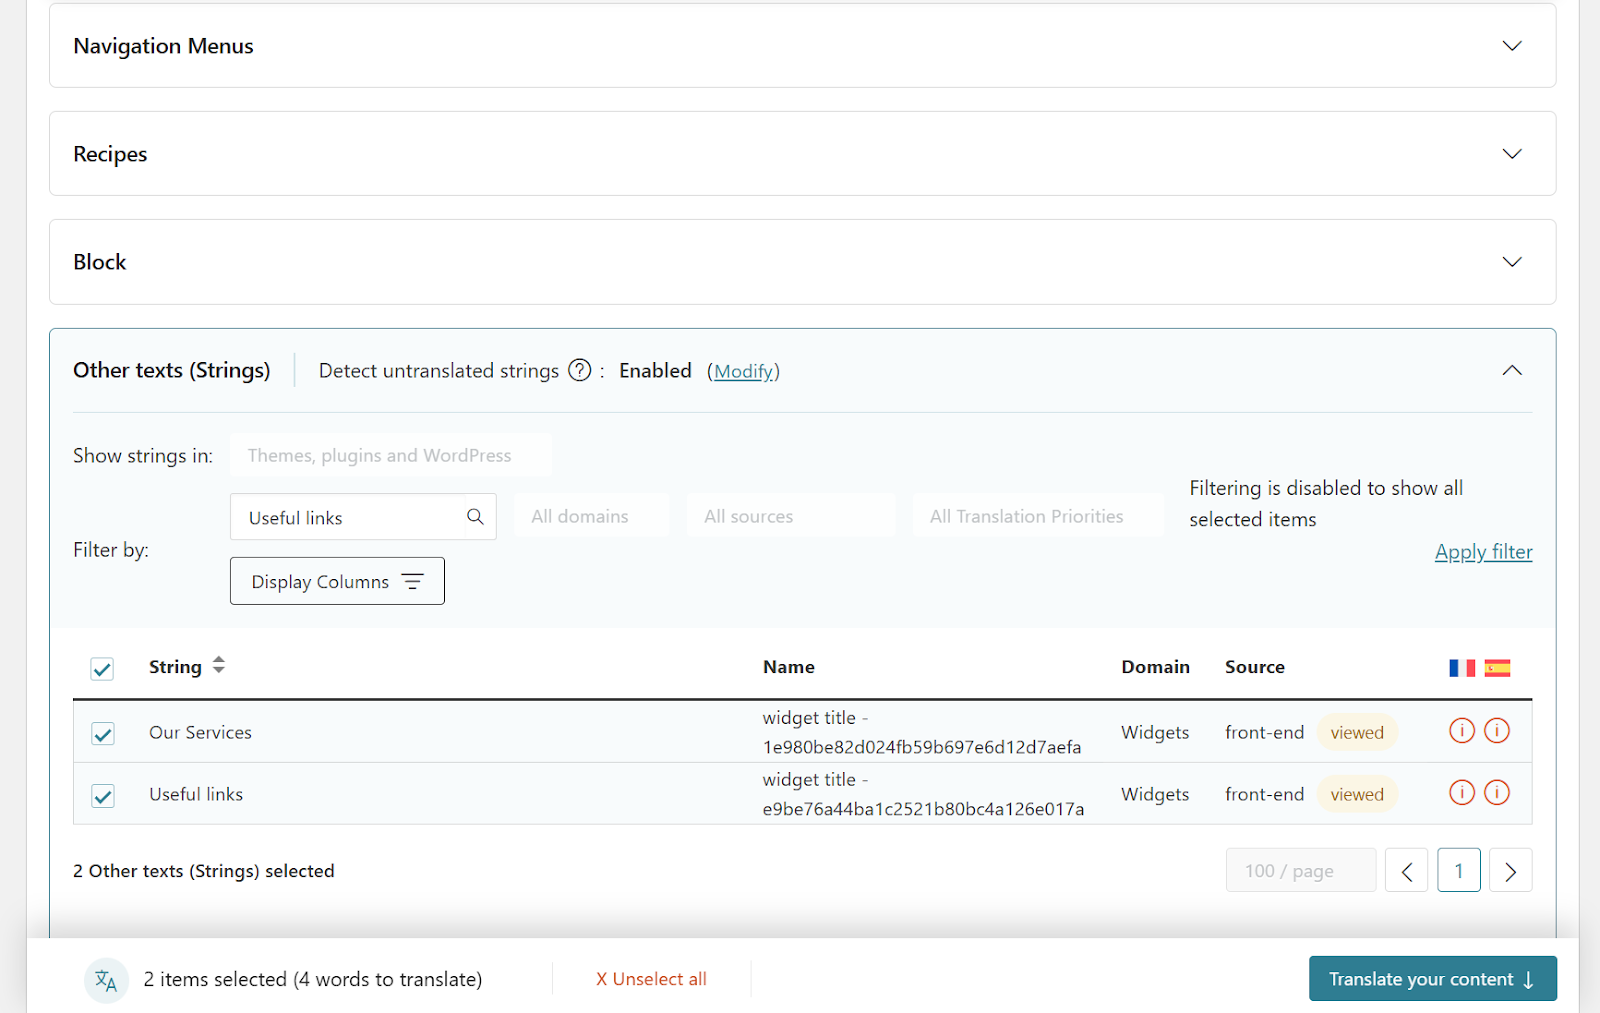Click the search magnifier in the filter field
The height and width of the screenshot is (1013, 1600).
coord(475,517)
